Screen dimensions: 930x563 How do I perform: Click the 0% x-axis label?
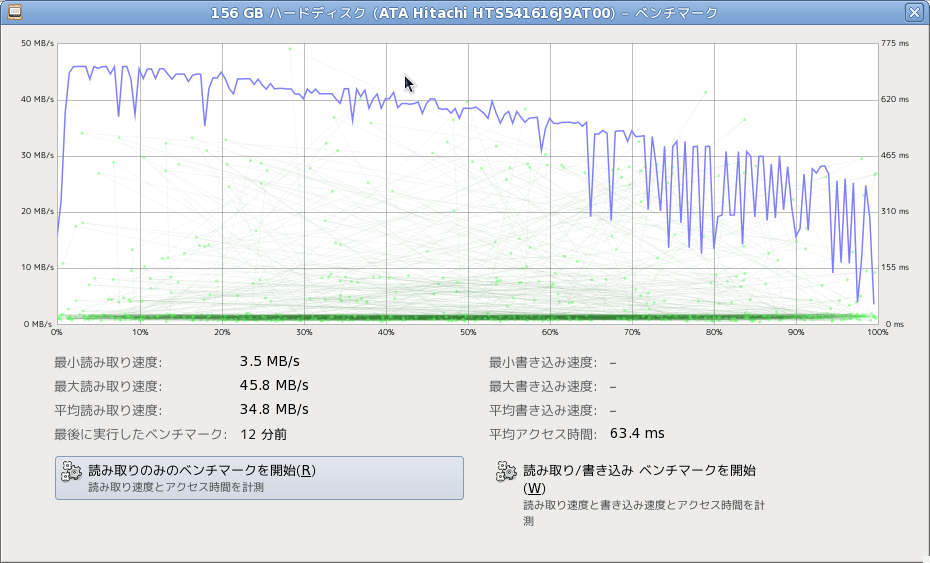(57, 332)
